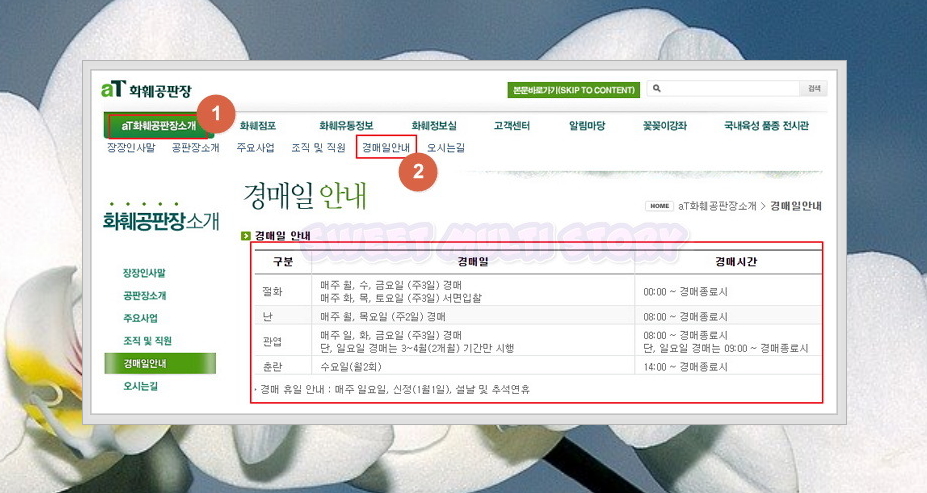Click the aT화훼공판장소개 breadcrumb link
This screenshot has width=927, height=493.
pos(717,206)
